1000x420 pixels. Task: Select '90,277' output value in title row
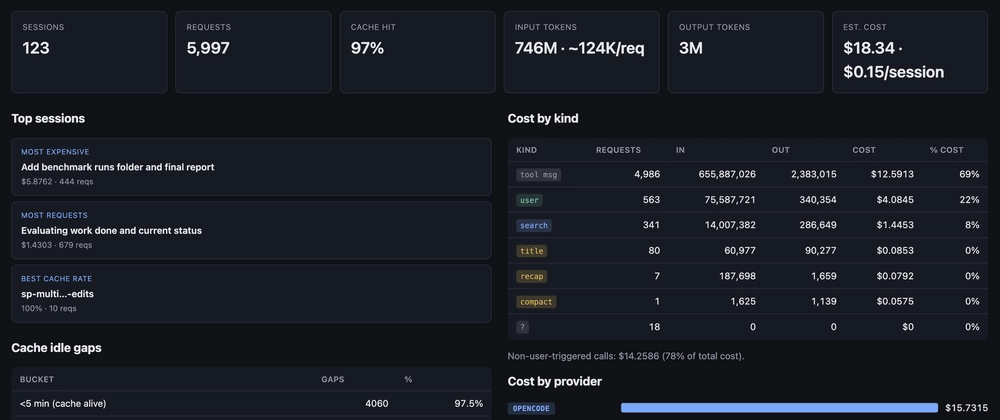click(x=820, y=251)
